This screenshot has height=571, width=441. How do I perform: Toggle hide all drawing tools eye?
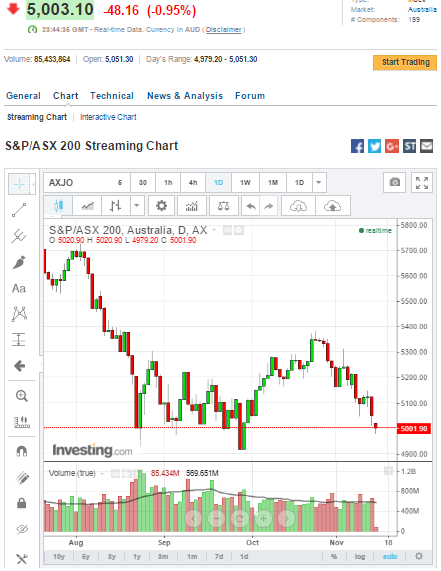(22, 529)
